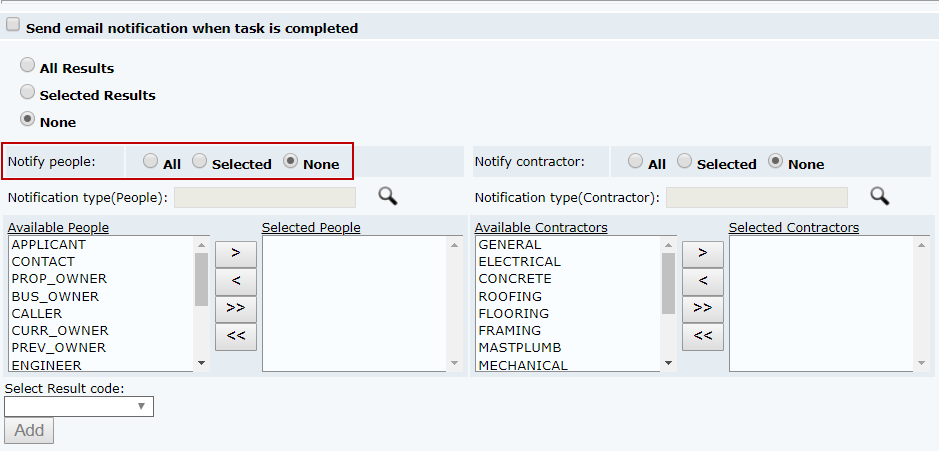Open the Select Result code dropdown

tap(79, 406)
